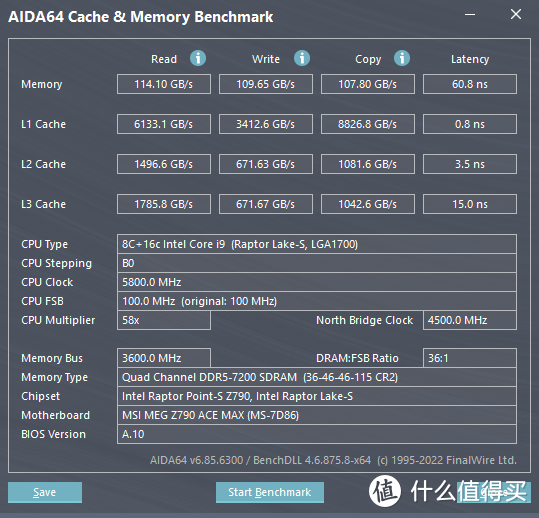Click Chipset field Intel Raptor Point-S Z790

click(317, 396)
